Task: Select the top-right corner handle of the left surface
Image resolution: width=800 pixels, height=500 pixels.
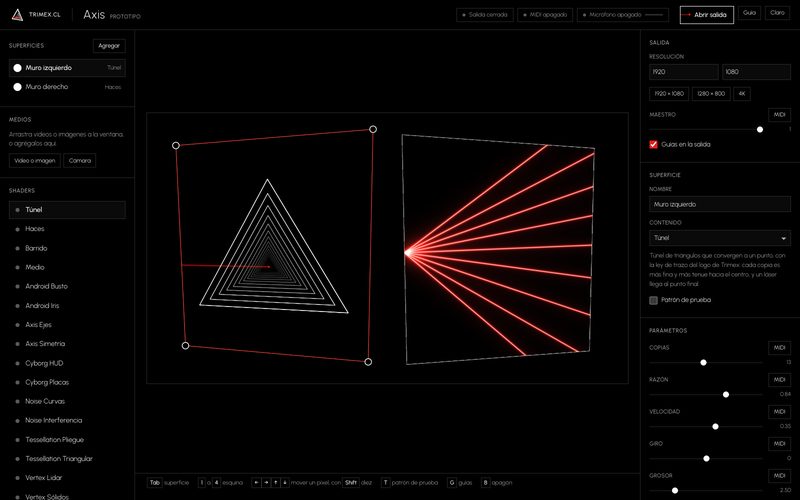Action: click(373, 129)
